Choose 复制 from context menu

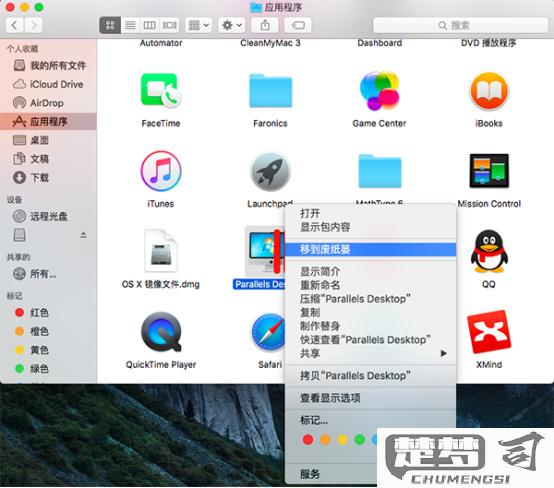click(x=370, y=312)
